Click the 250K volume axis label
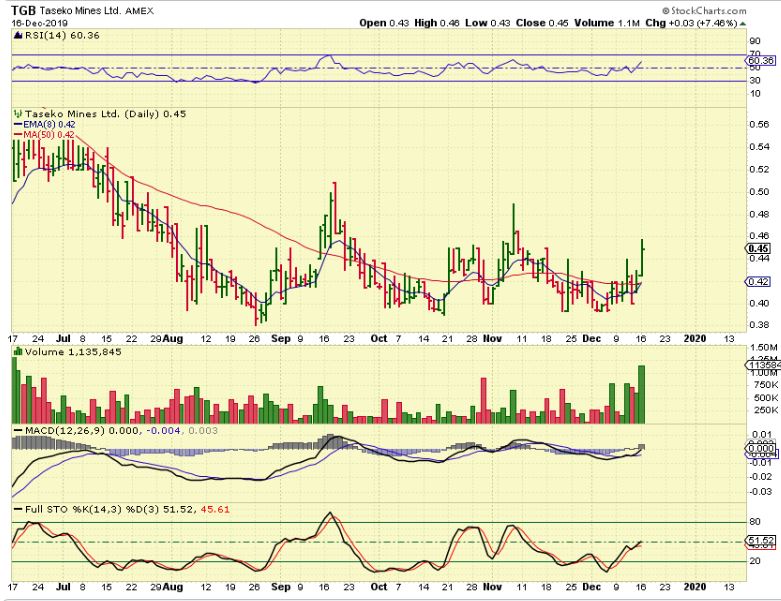 765,410
